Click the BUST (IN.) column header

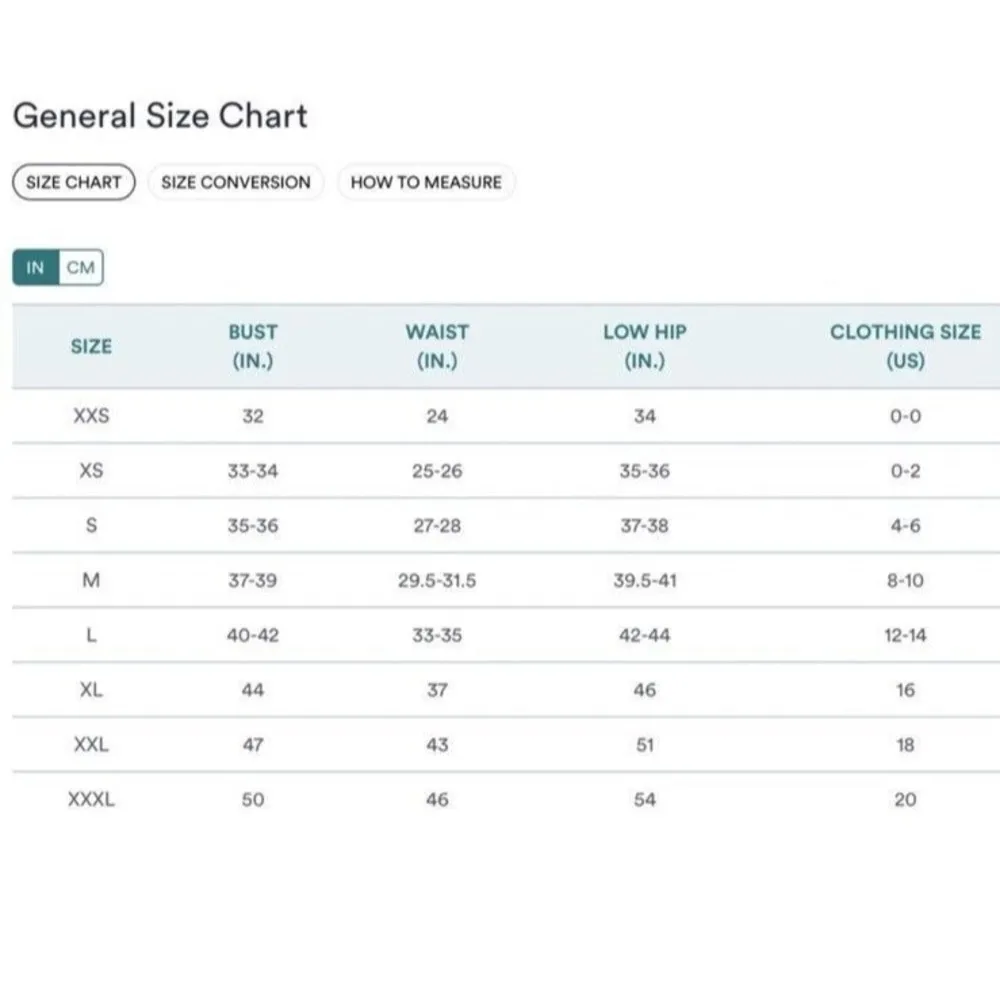point(253,346)
